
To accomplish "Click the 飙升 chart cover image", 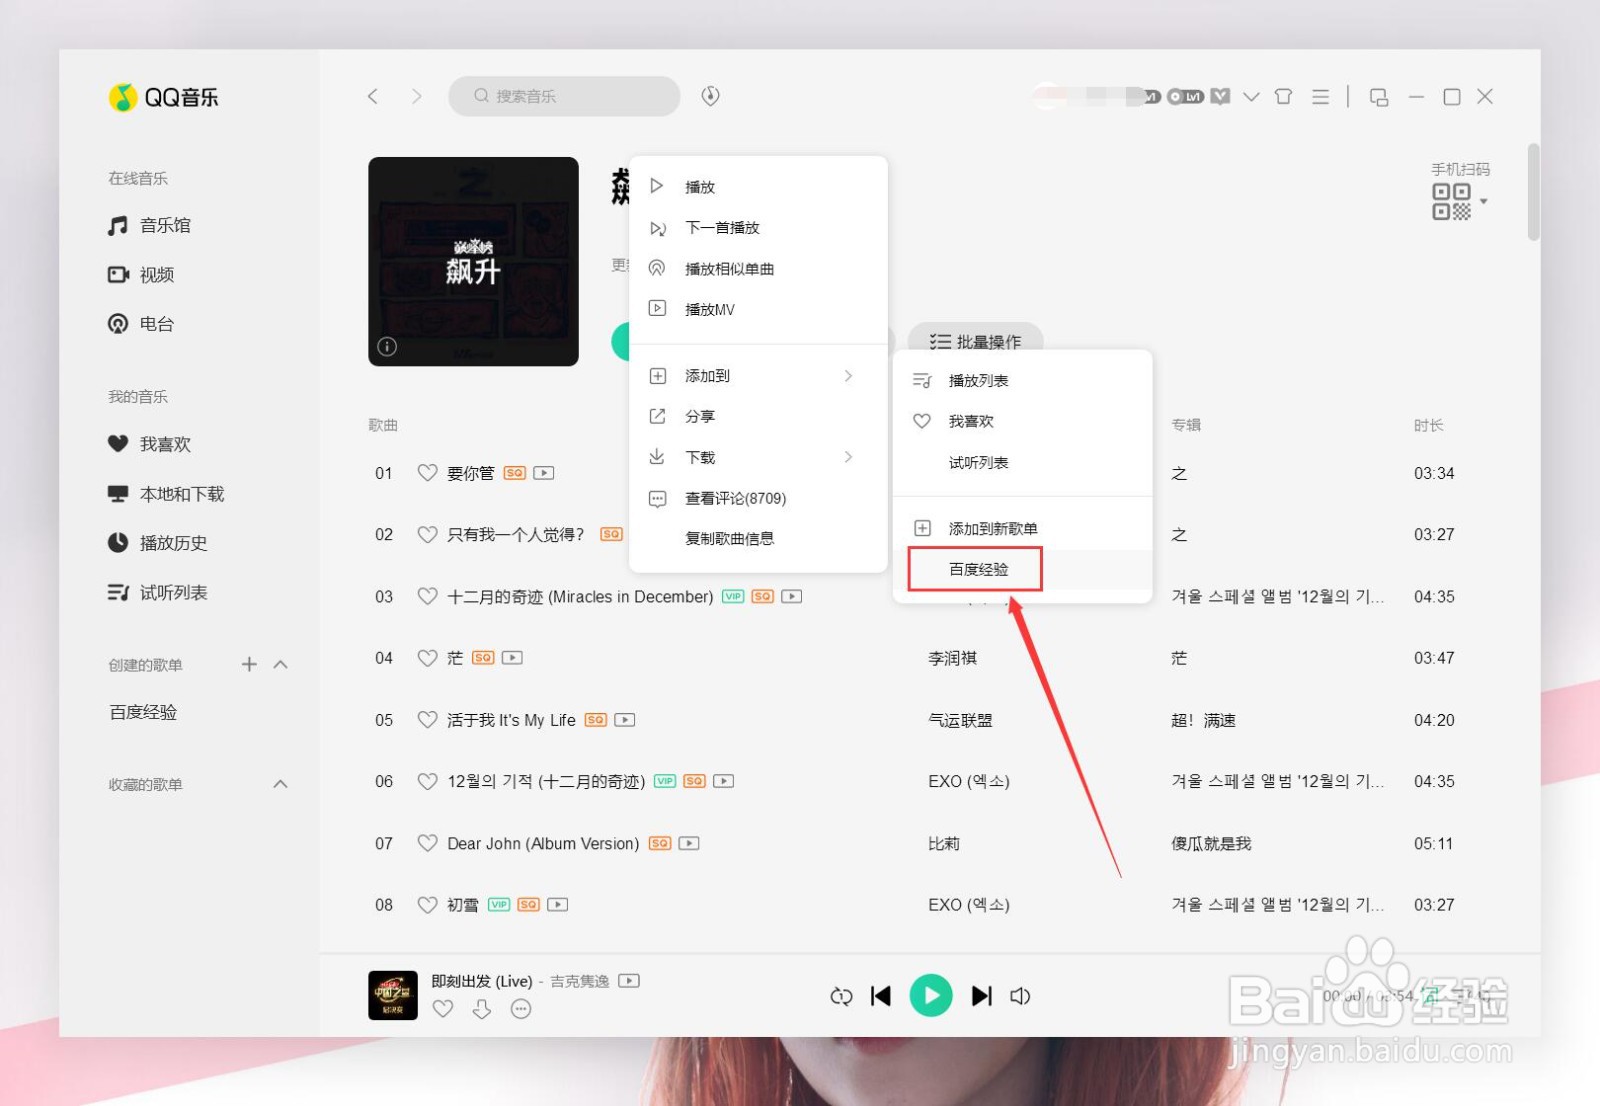I will [473, 261].
